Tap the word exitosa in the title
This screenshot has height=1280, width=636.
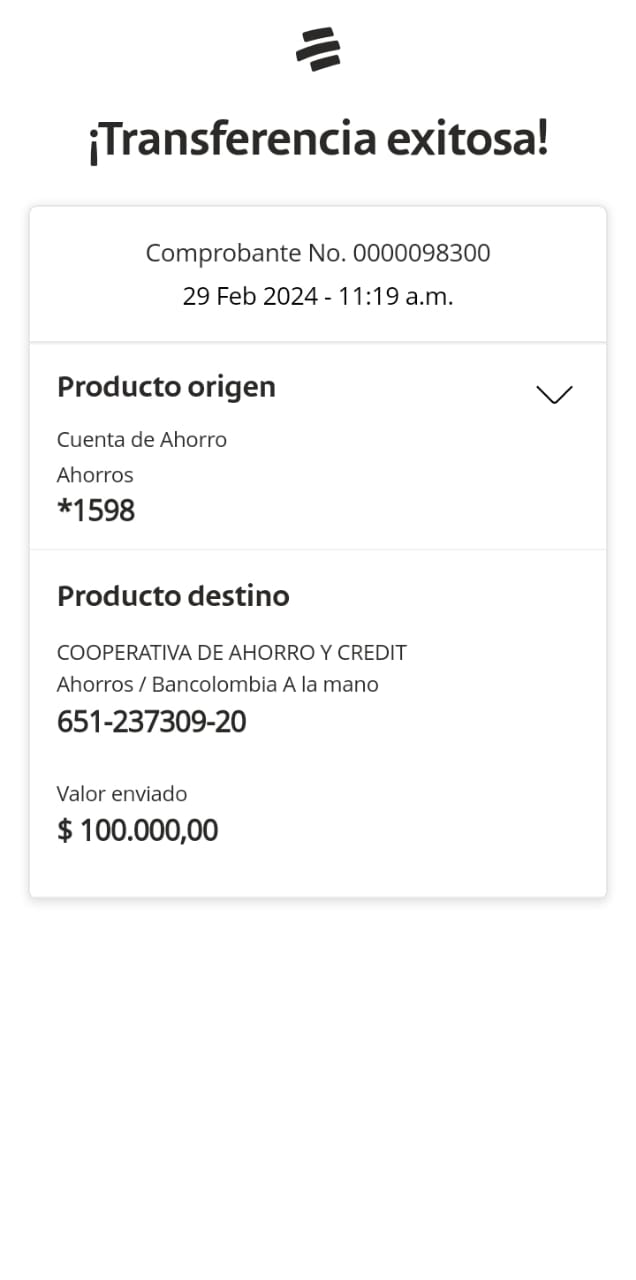(x=466, y=140)
